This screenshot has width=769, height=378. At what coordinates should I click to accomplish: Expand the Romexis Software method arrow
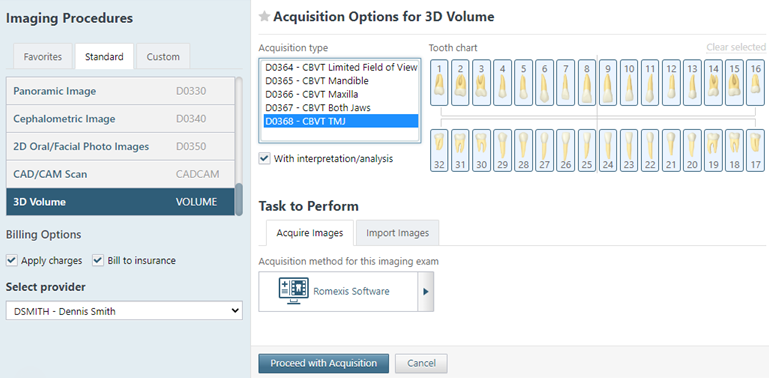click(x=426, y=292)
